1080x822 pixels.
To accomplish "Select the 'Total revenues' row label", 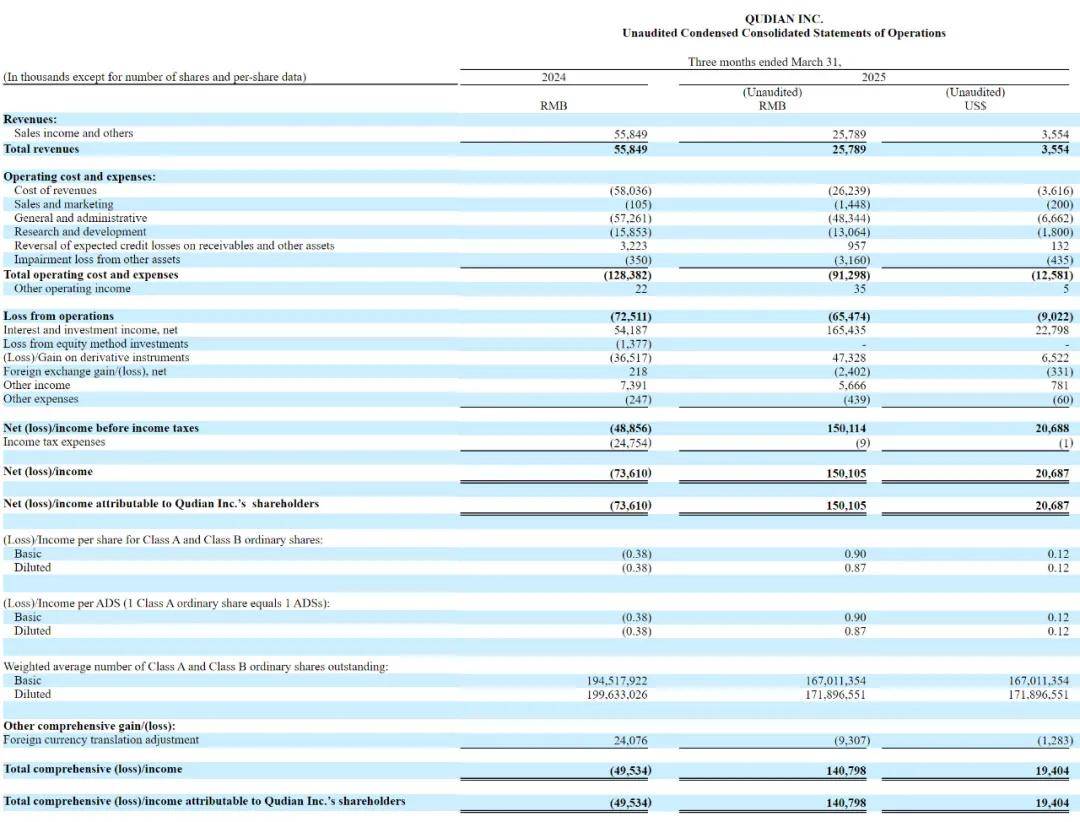I will click(41, 149).
